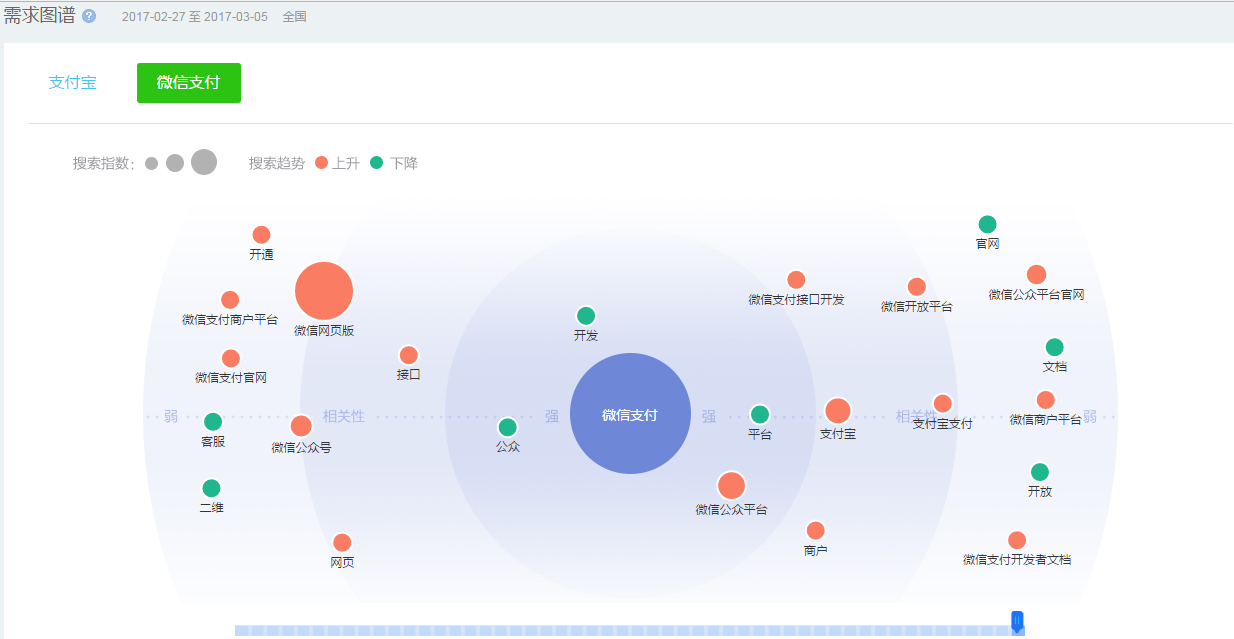Viewport: 1234px width, 639px height.
Task: Click the blue timeline slider handle
Action: point(1017,622)
